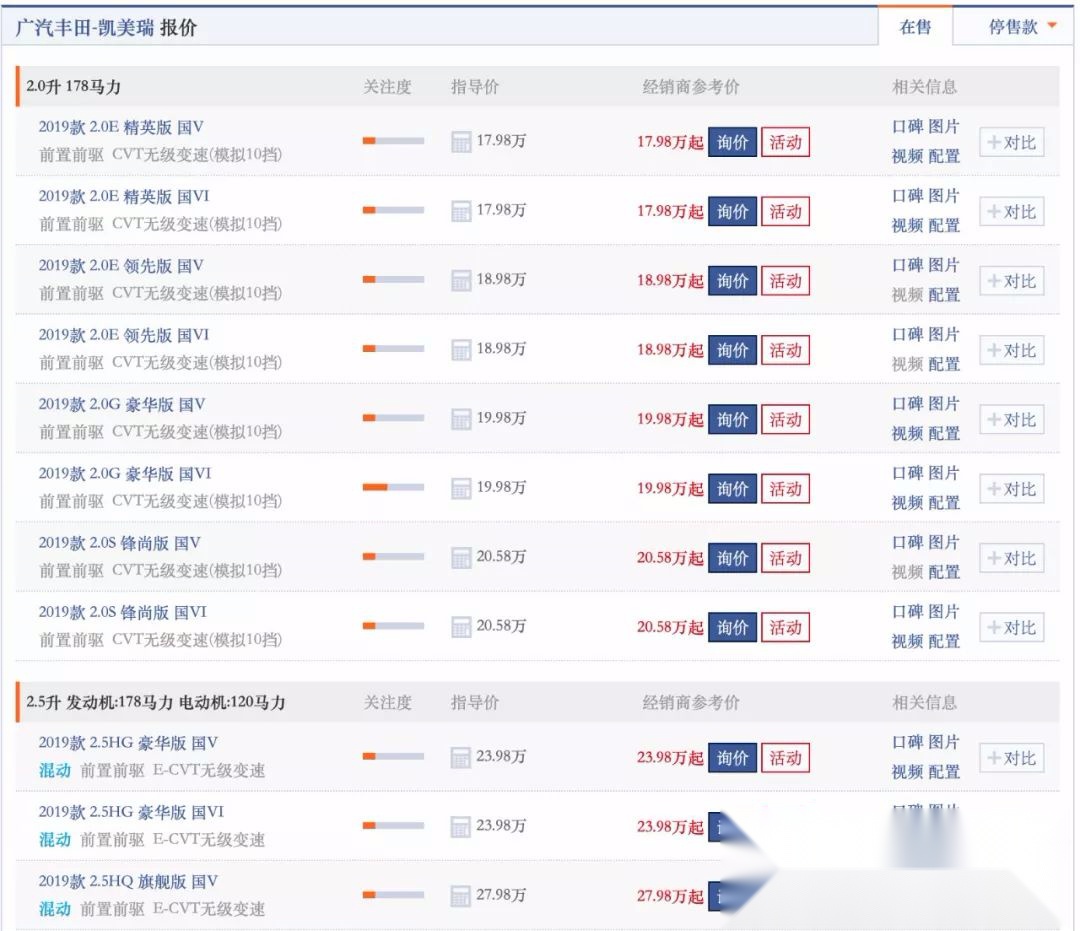Open 视频 for 2.0E 精英版 国V
Viewport: 1080px width, 931px height.
coord(907,156)
